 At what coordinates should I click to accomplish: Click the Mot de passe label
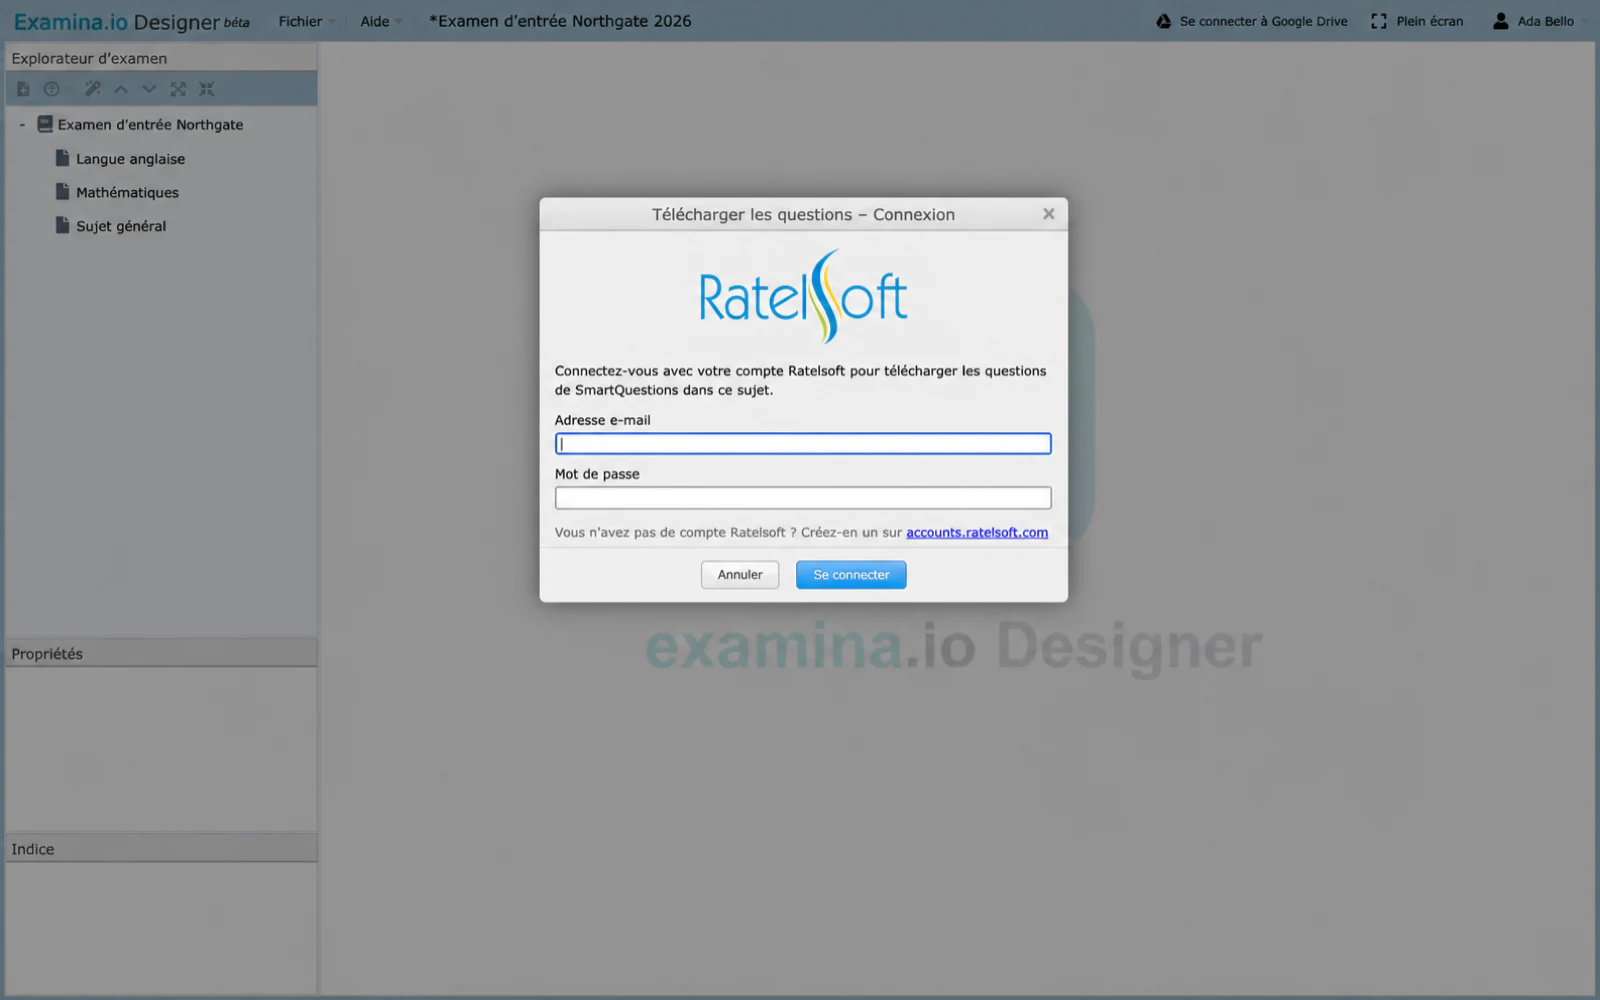pyautogui.click(x=597, y=474)
